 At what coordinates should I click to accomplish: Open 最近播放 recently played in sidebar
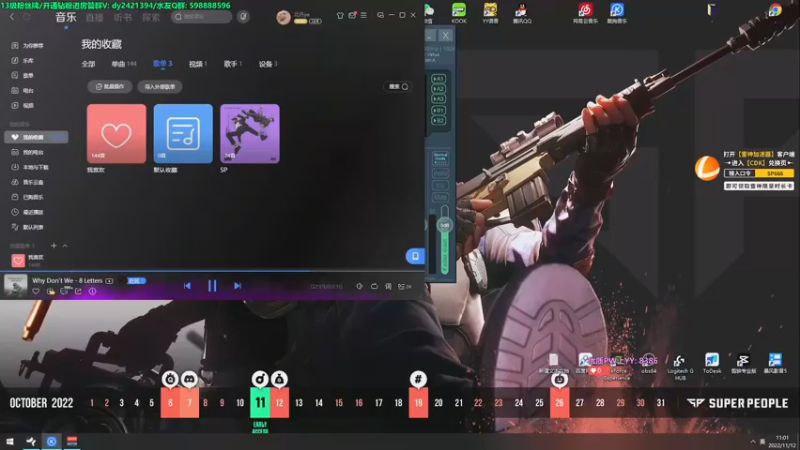(x=28, y=212)
